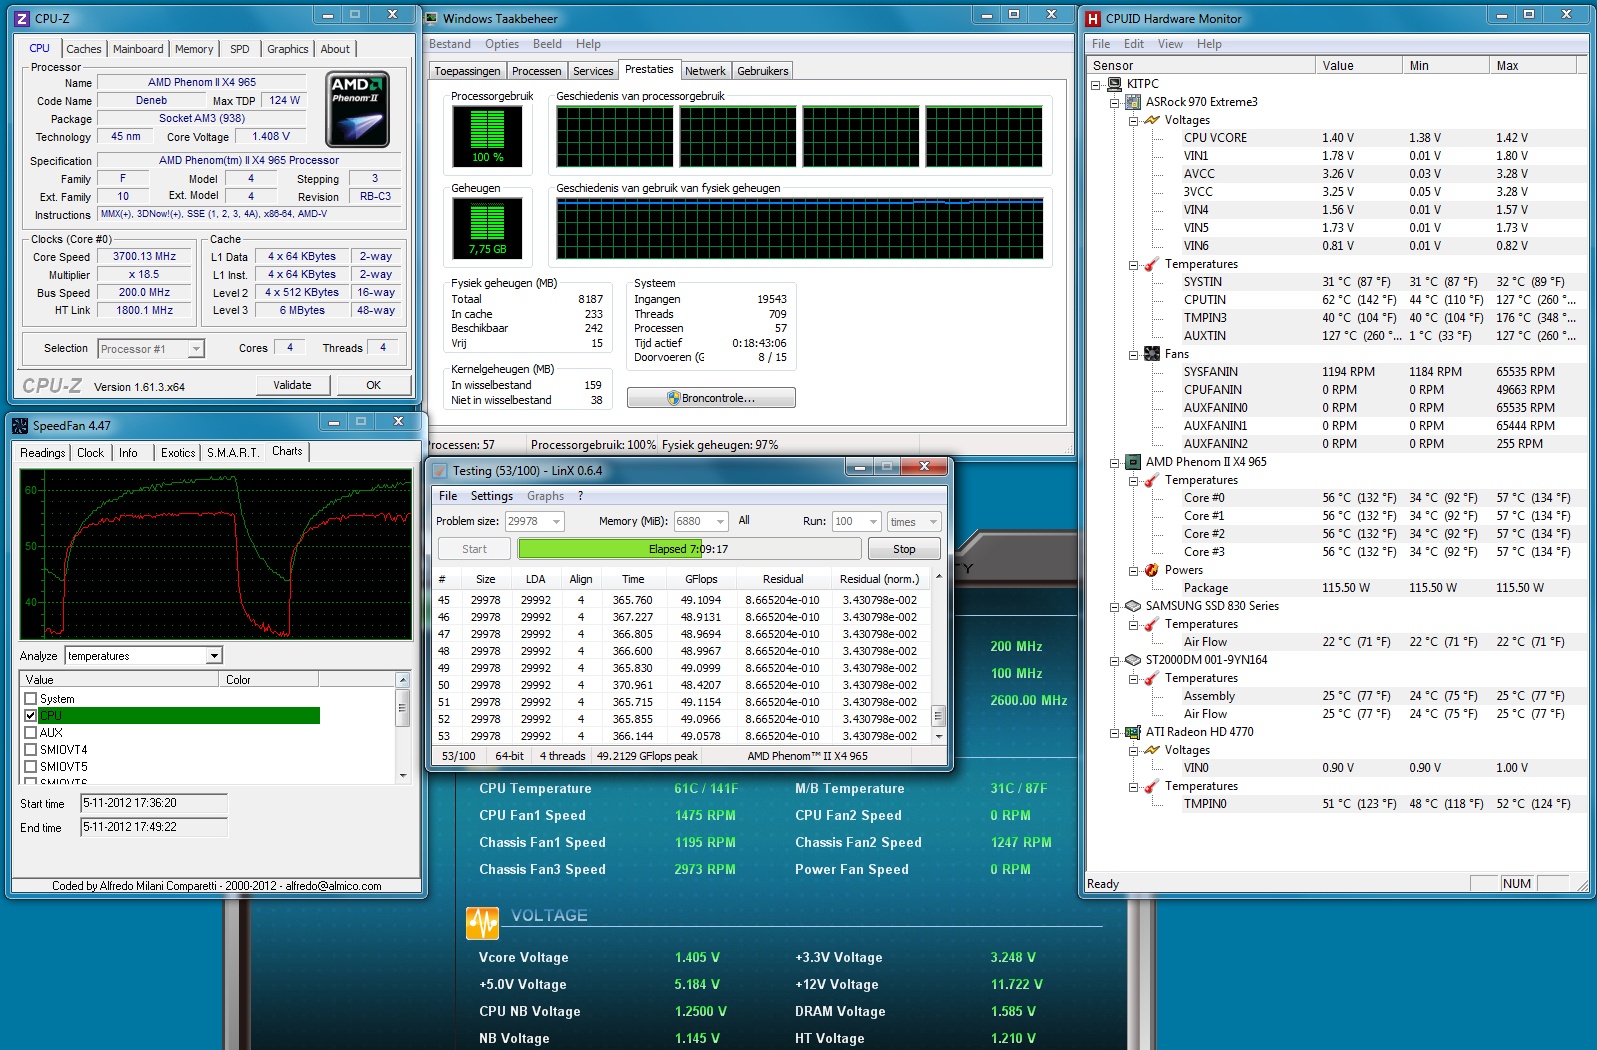
Task: Enable the System checkbox in SpeedFan
Action: click(31, 699)
